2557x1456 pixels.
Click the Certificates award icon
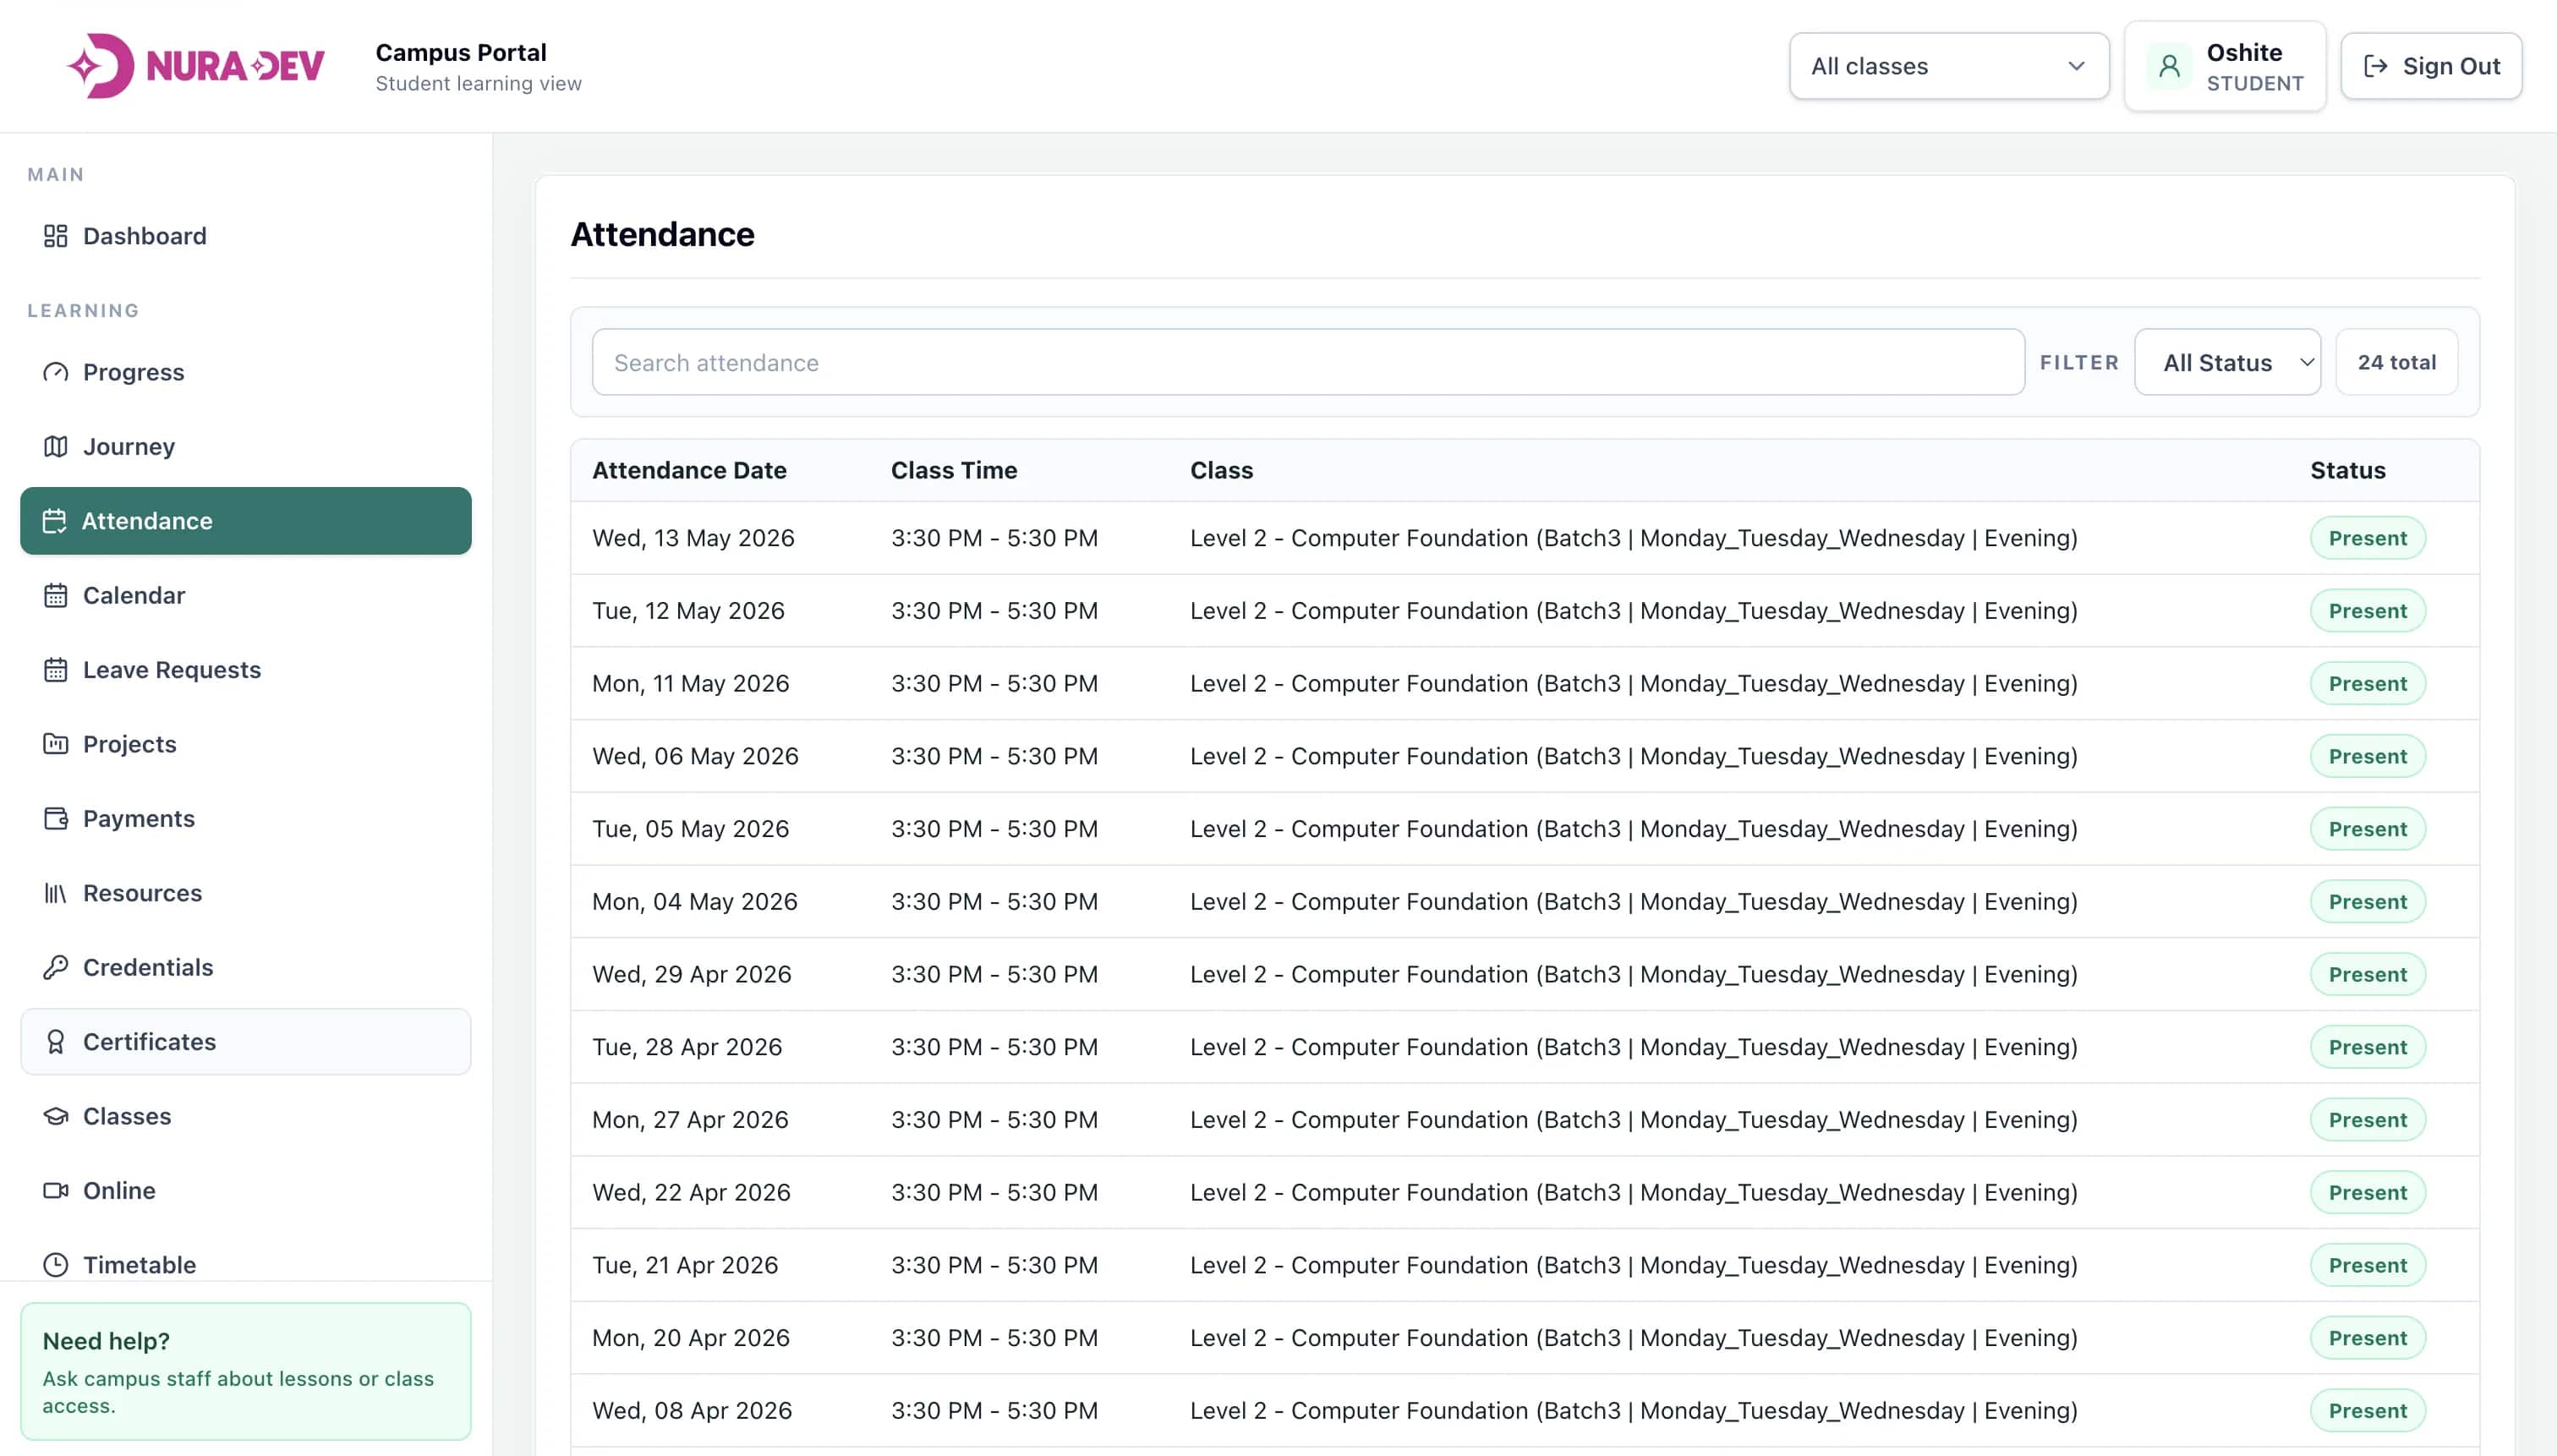(x=56, y=1042)
